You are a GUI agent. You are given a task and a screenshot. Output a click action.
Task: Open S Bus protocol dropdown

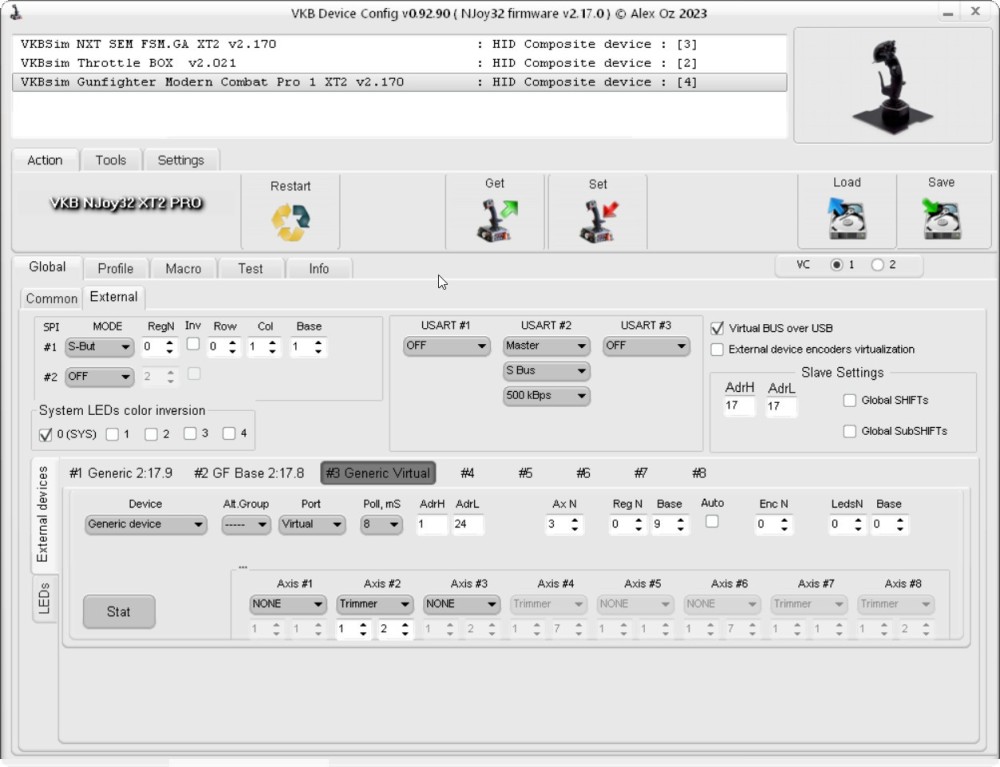coord(546,370)
